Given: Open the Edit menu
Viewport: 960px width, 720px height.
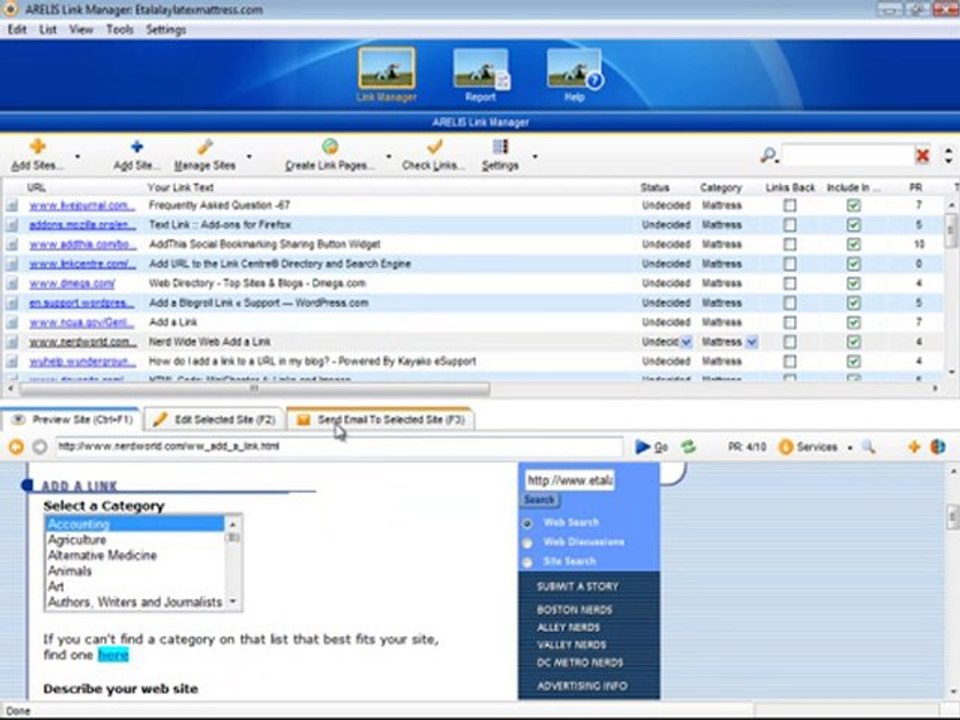Looking at the screenshot, I should [x=17, y=29].
